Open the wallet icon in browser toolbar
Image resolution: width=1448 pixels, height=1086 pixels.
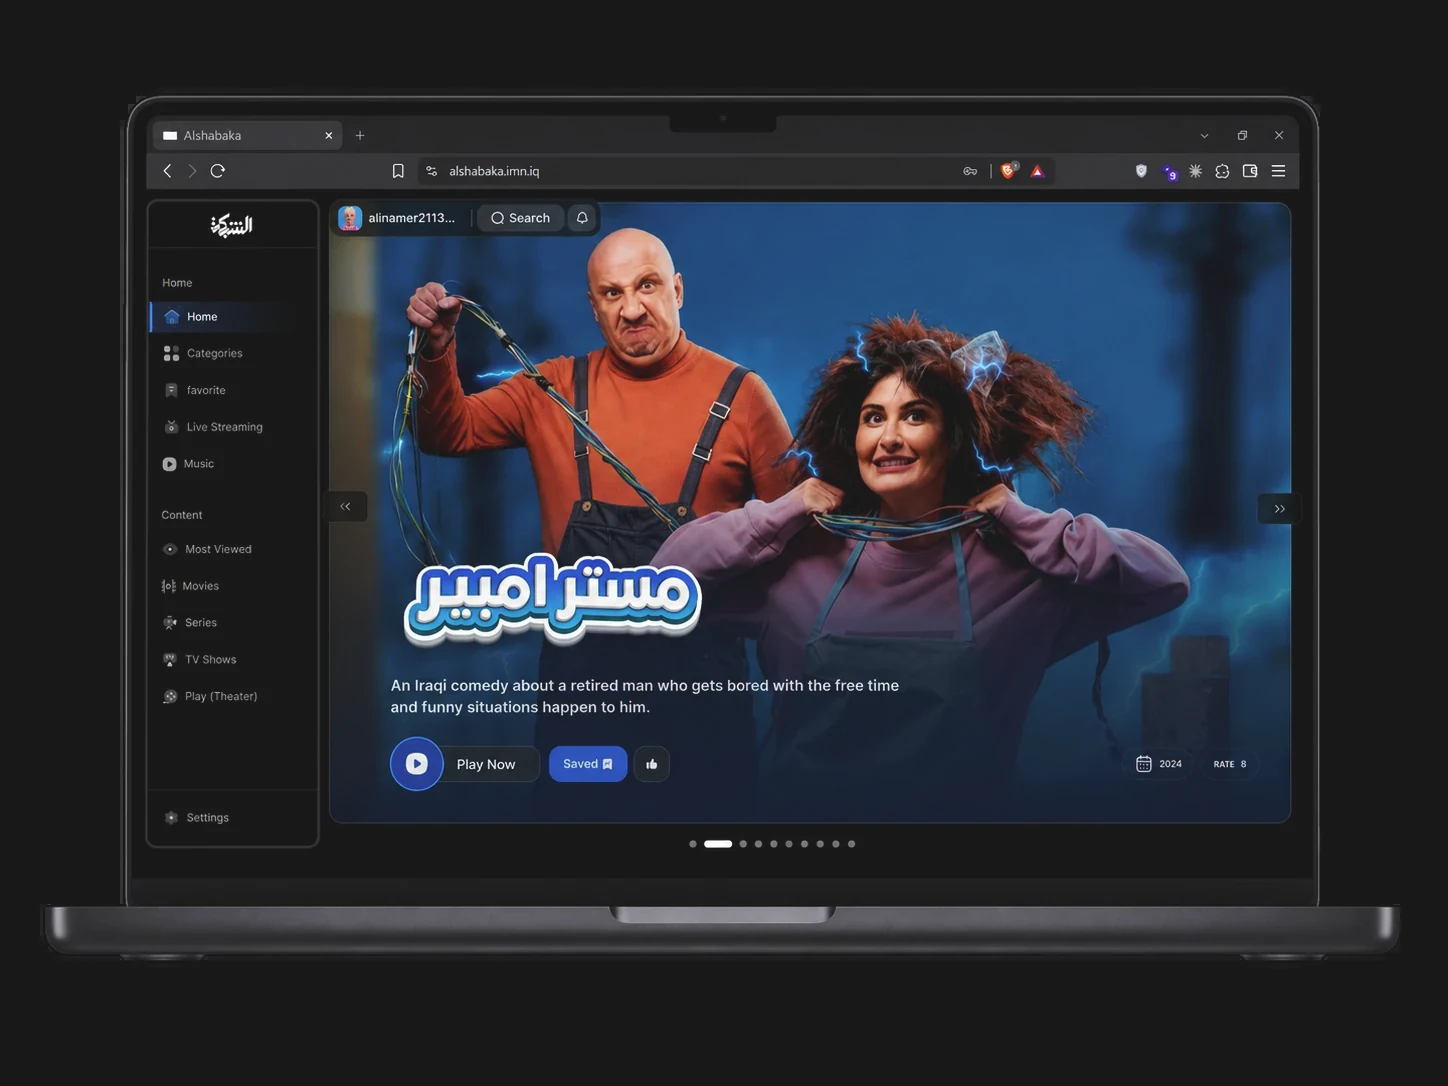coord(1250,171)
